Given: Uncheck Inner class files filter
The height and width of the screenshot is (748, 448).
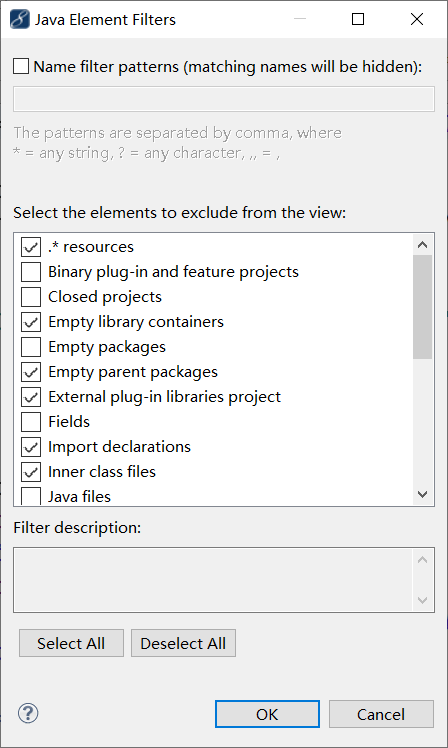Looking at the screenshot, I should pos(31,472).
